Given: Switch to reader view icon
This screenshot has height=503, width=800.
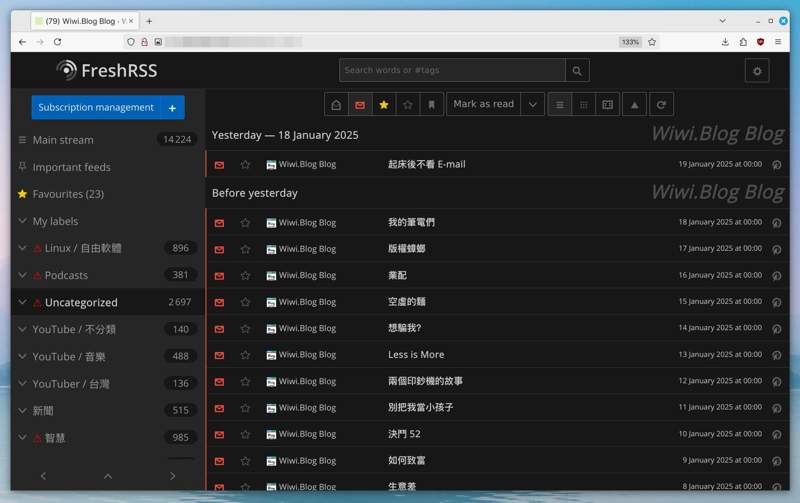Looking at the screenshot, I should pyautogui.click(x=607, y=105).
